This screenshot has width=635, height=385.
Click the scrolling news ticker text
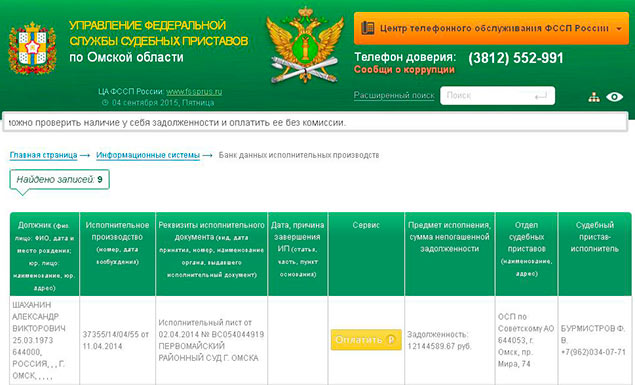pyautogui.click(x=177, y=123)
